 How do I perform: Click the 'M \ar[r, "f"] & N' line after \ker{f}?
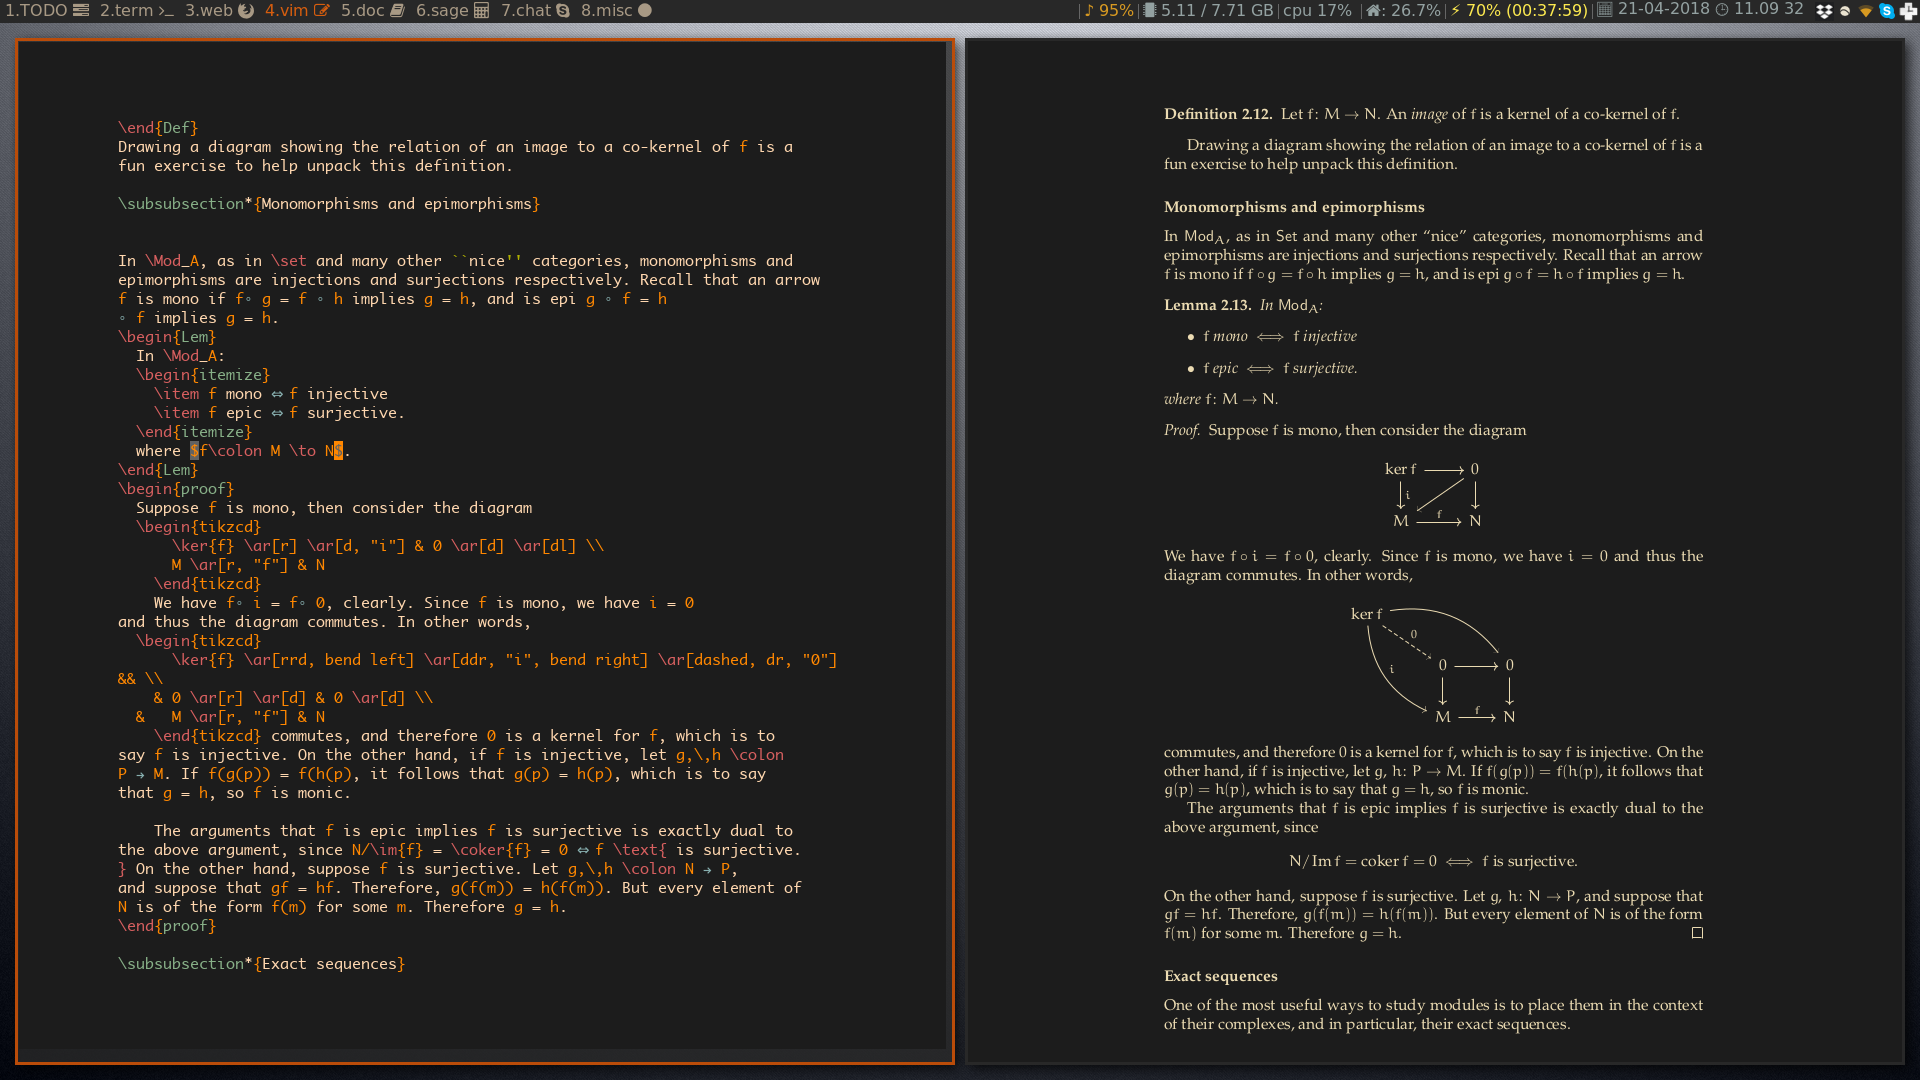pyautogui.click(x=248, y=565)
